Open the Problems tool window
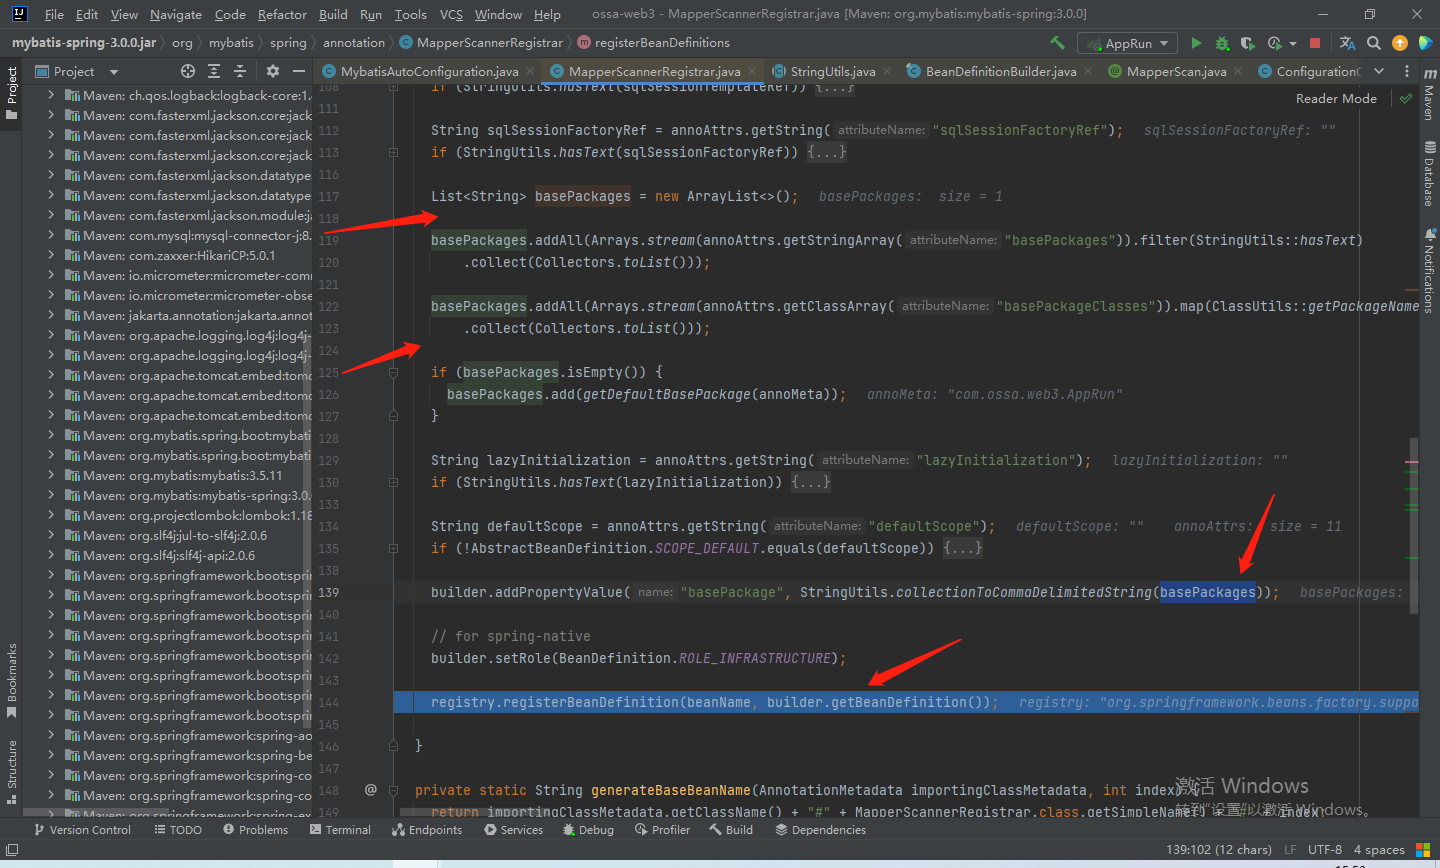This screenshot has height=868, width=1440. pos(256,829)
